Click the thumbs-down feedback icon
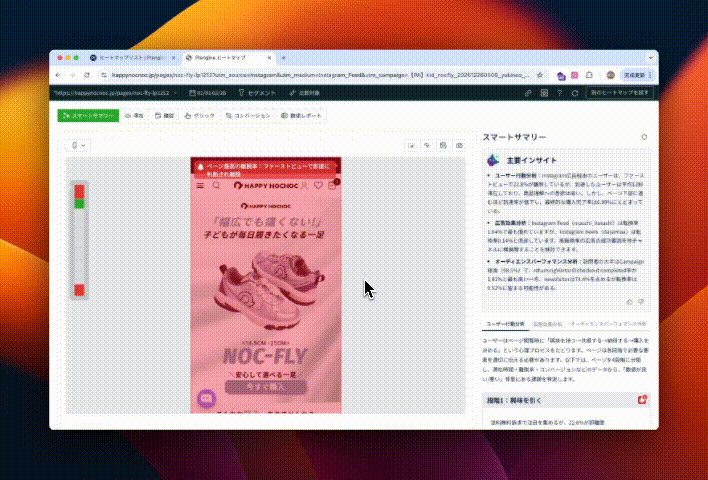This screenshot has width=708, height=480. pos(641,300)
